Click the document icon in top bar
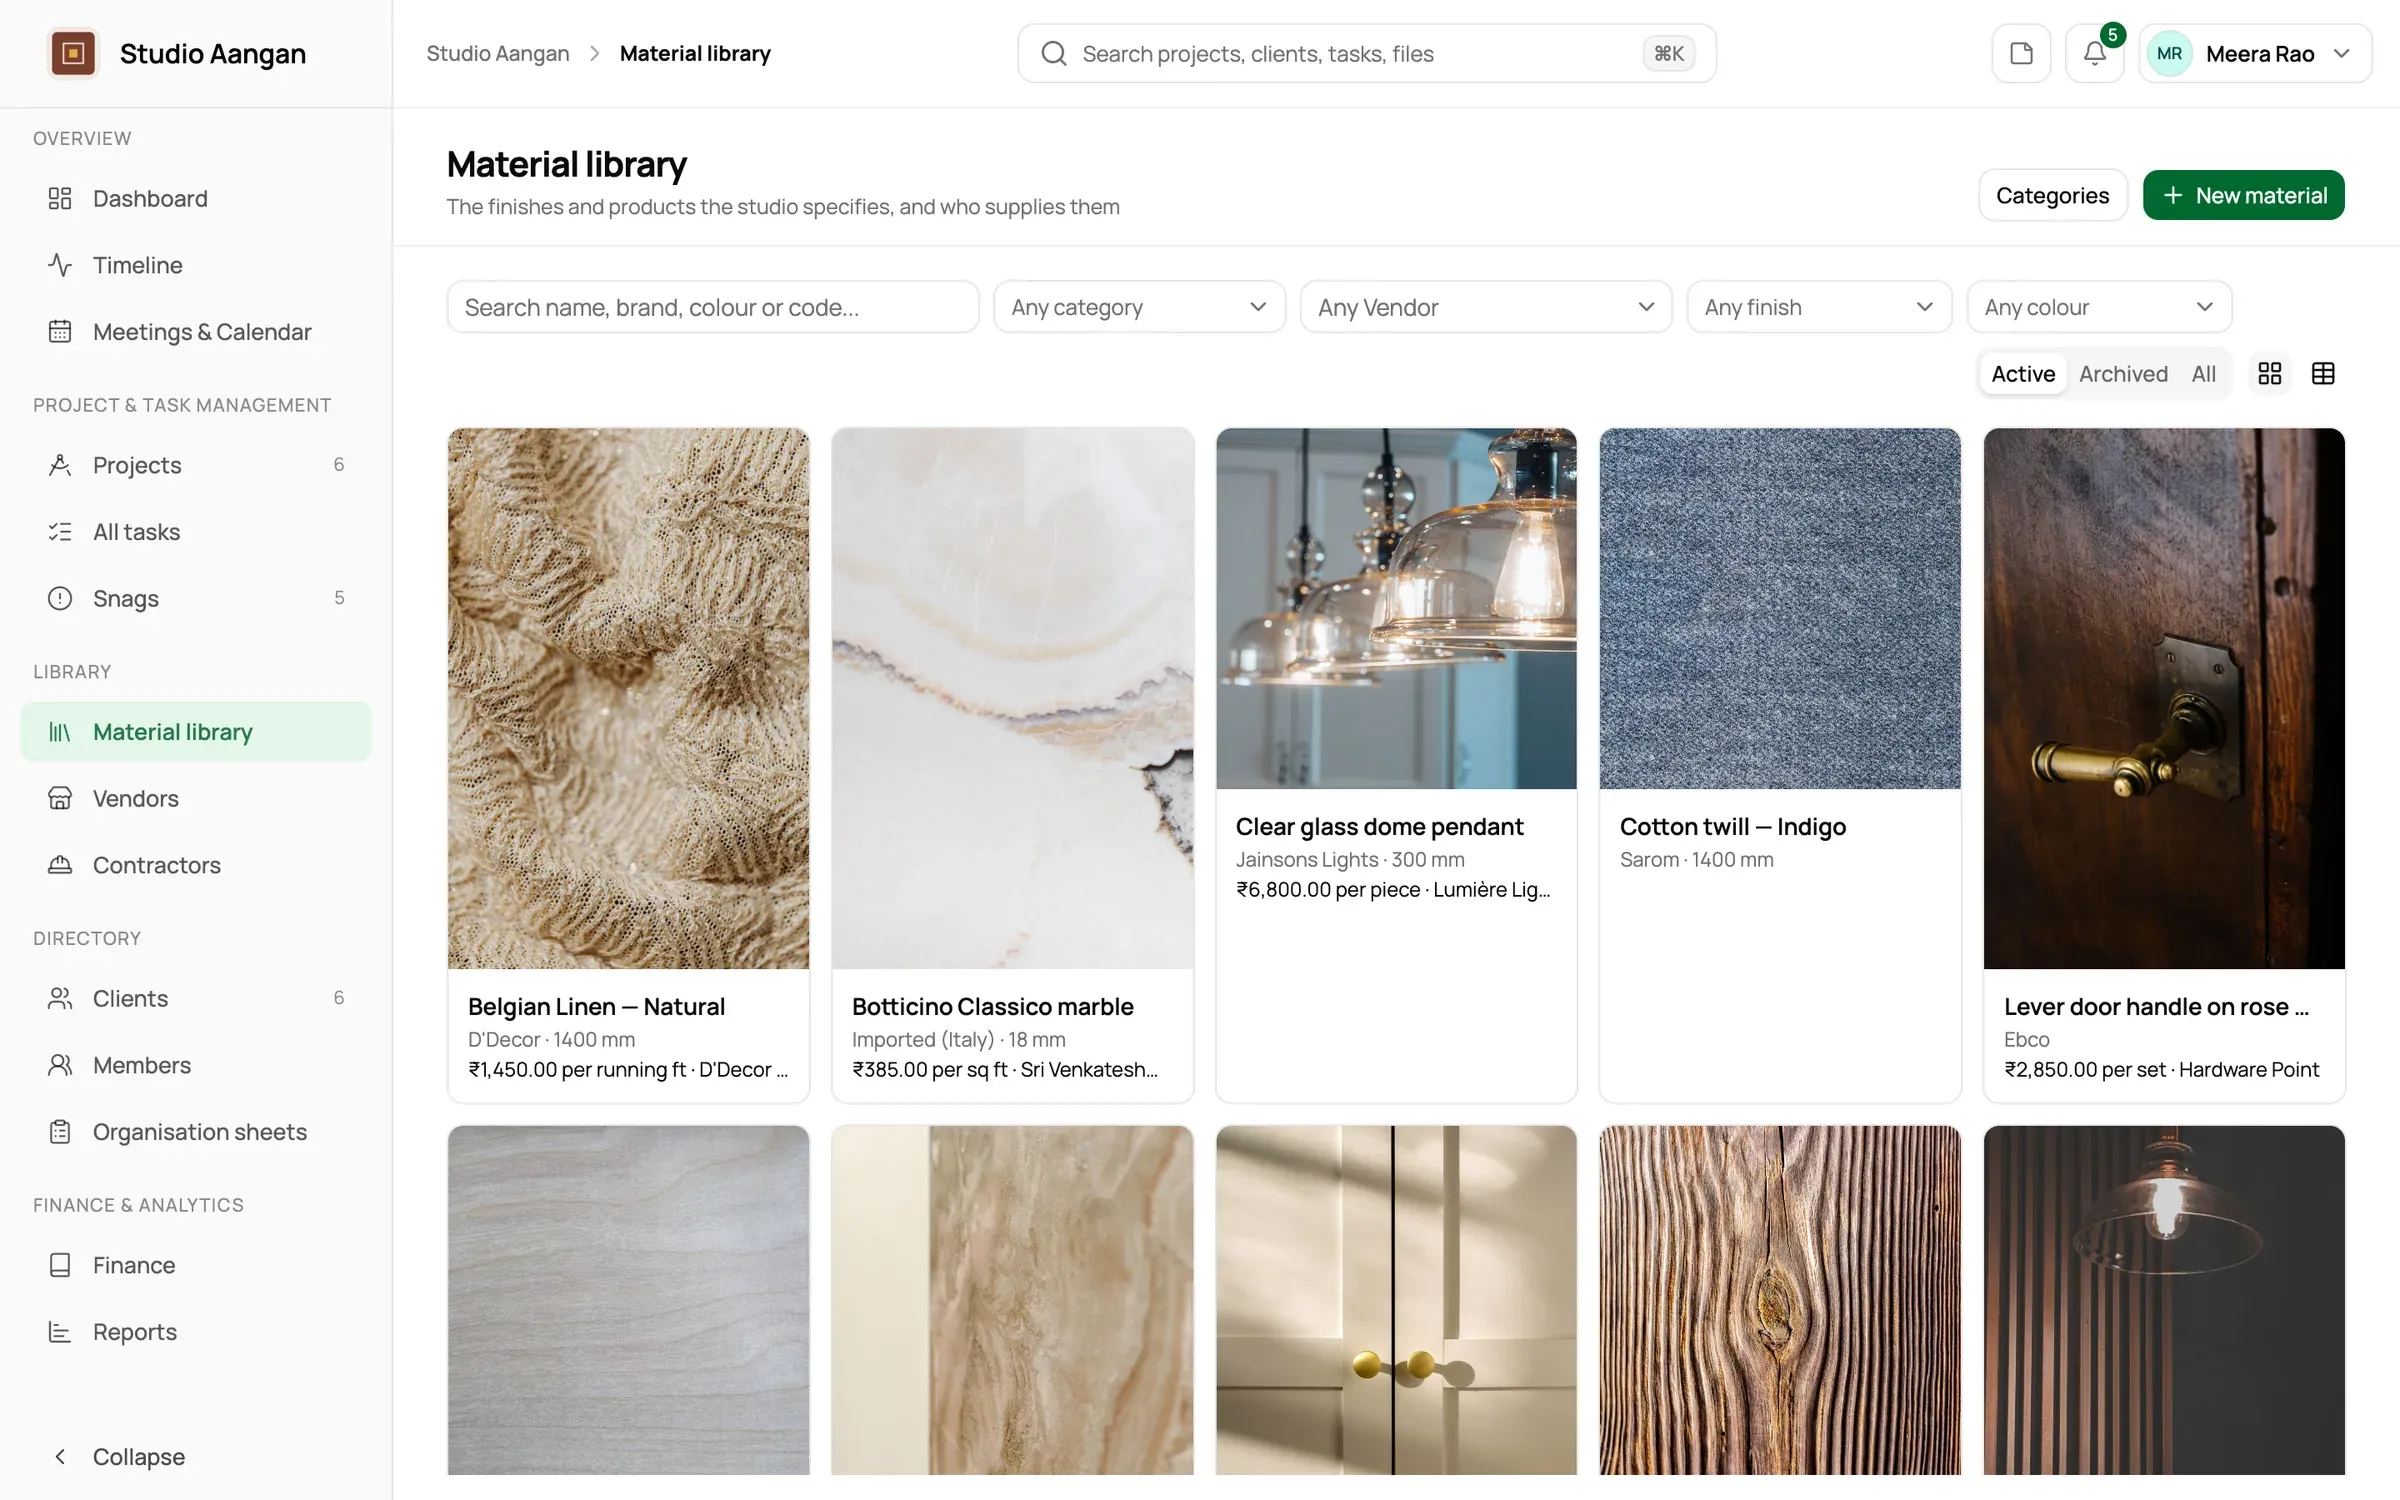The width and height of the screenshot is (2400, 1500). (2021, 53)
